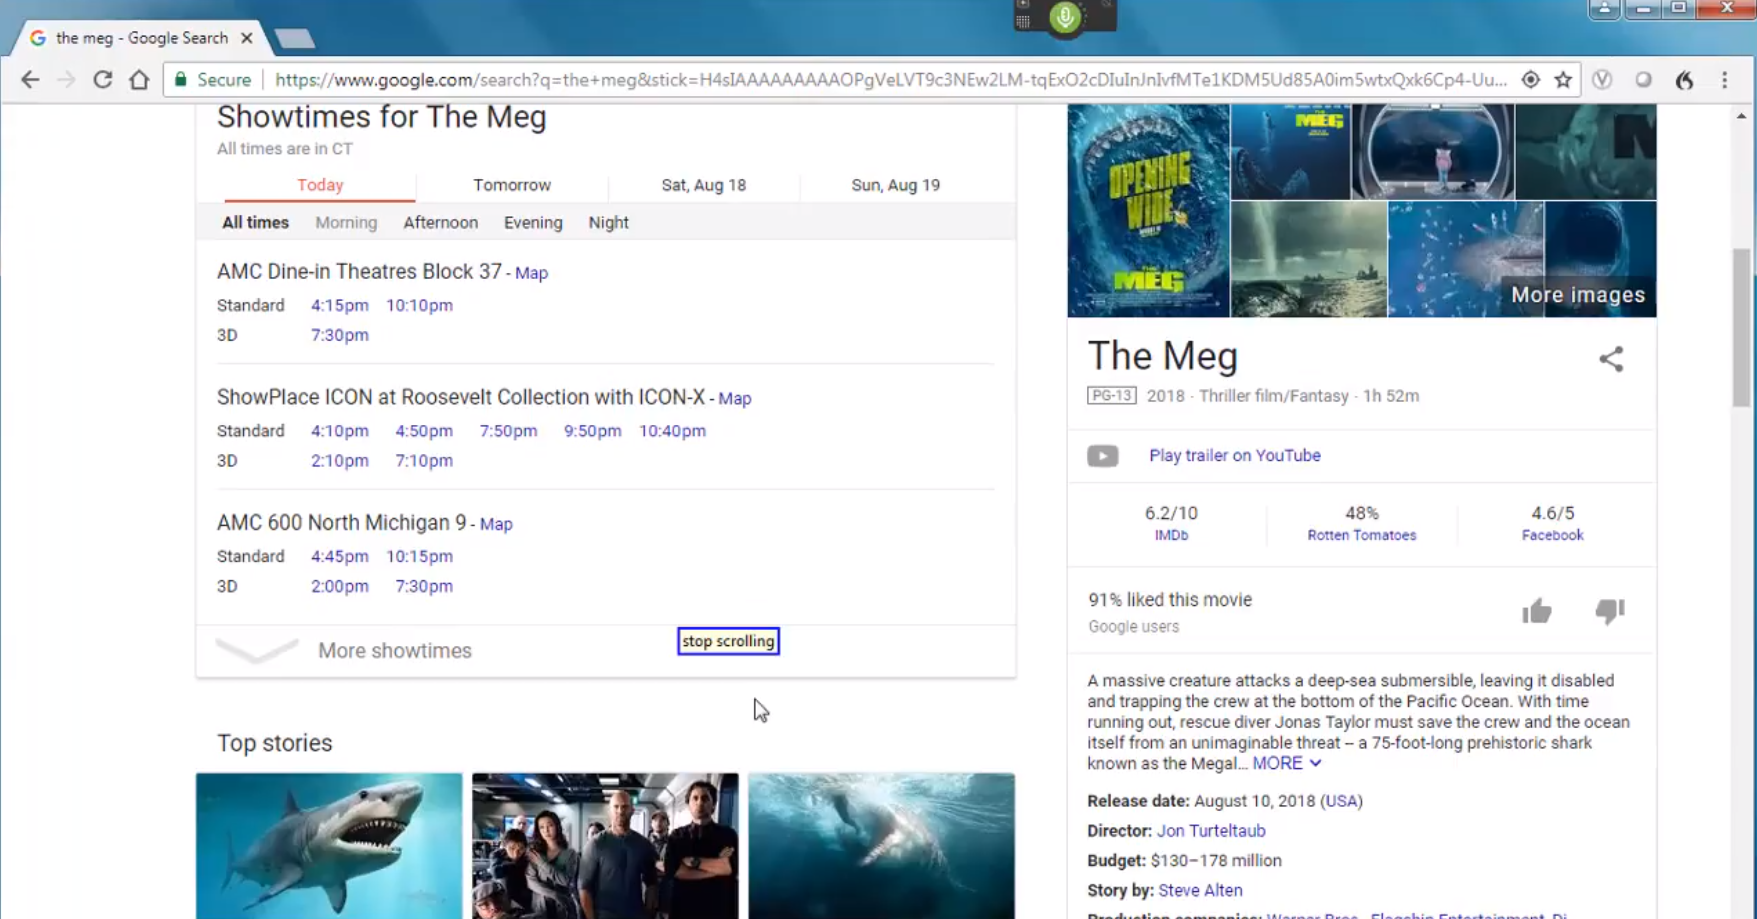This screenshot has width=1757, height=919.
Task: Select 10:40pm showtime at ShowPlace ICON
Action: click(672, 431)
